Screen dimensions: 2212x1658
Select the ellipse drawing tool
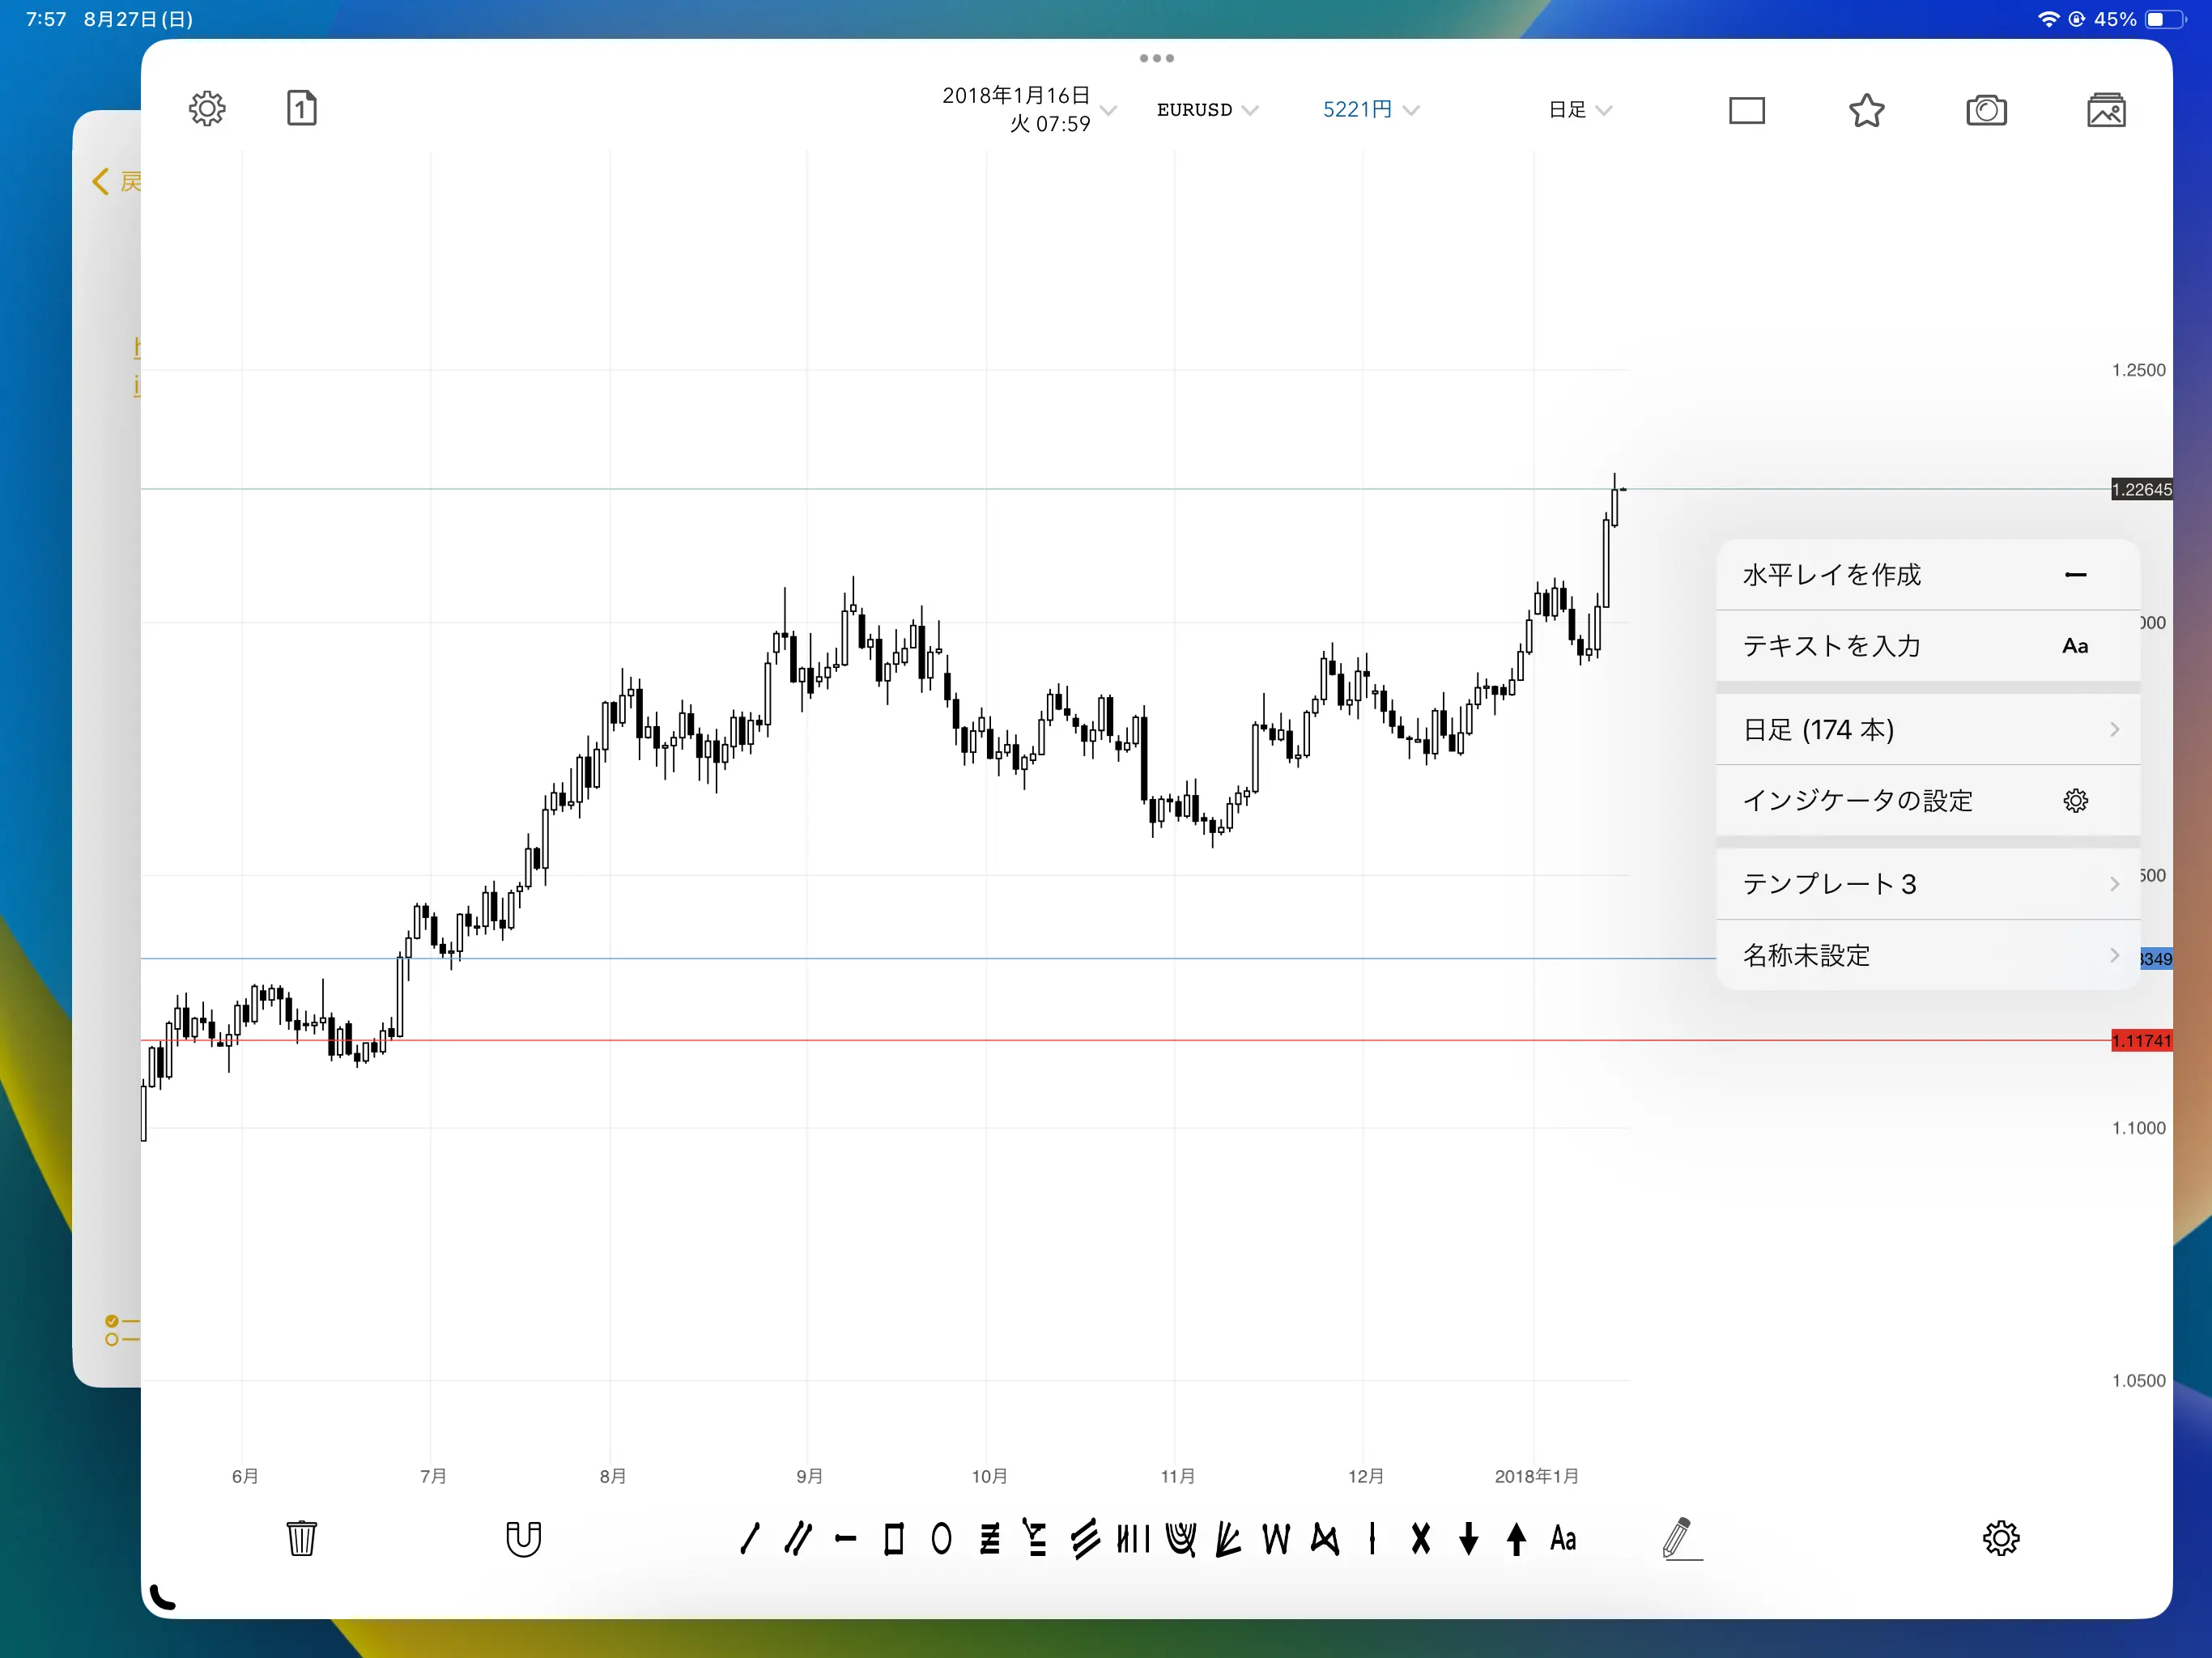pos(941,1538)
